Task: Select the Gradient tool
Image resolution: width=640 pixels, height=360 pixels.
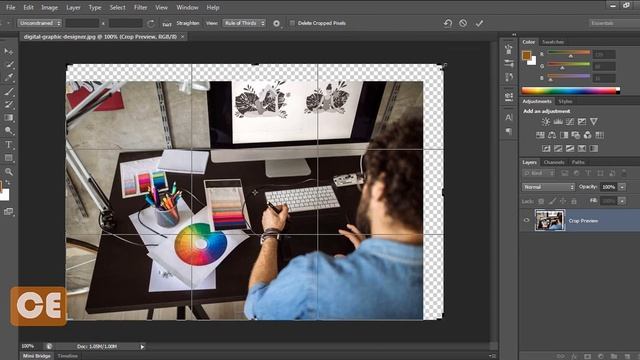Action: pos(9,118)
